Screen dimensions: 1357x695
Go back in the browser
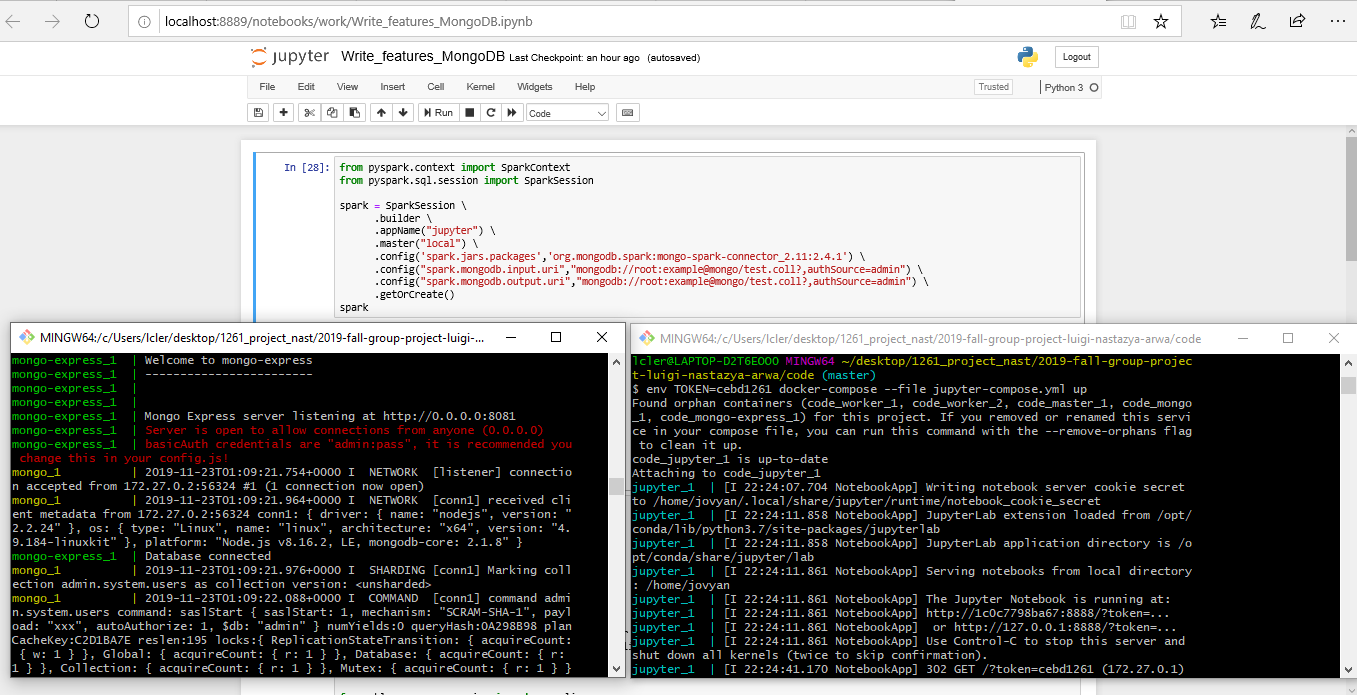point(14,21)
